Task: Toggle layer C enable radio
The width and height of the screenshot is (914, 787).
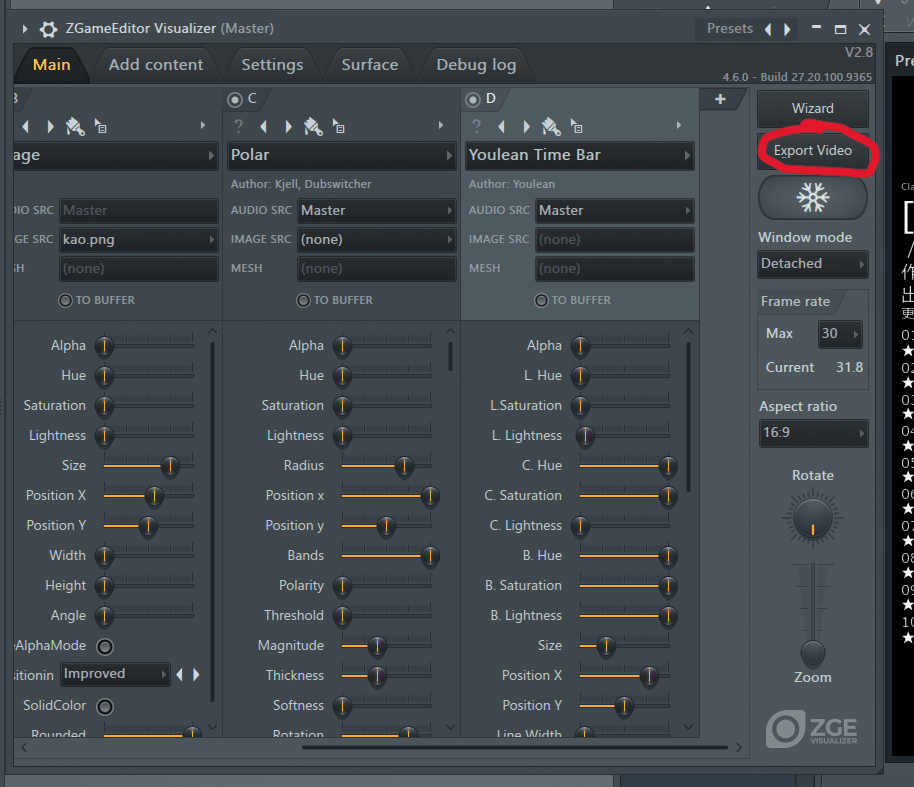Action: 235,100
